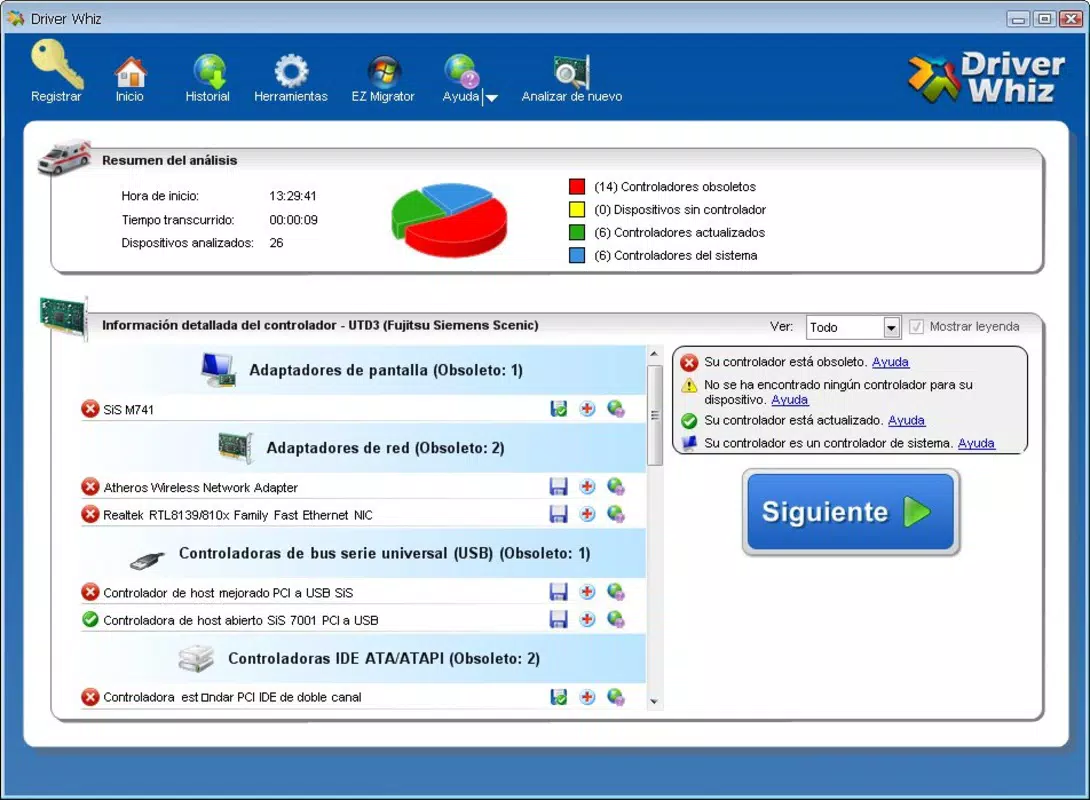Click globe icon for Controladora de host abierto
This screenshot has height=800, width=1090.
616,619
